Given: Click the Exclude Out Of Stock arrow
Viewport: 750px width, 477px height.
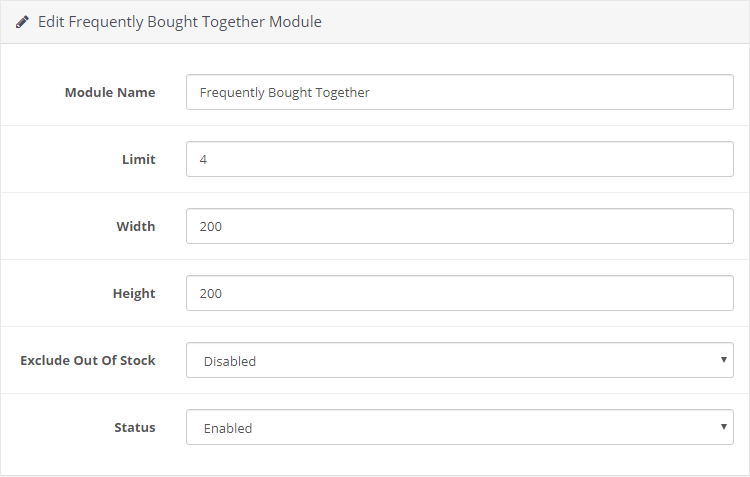Looking at the screenshot, I should coord(724,359).
